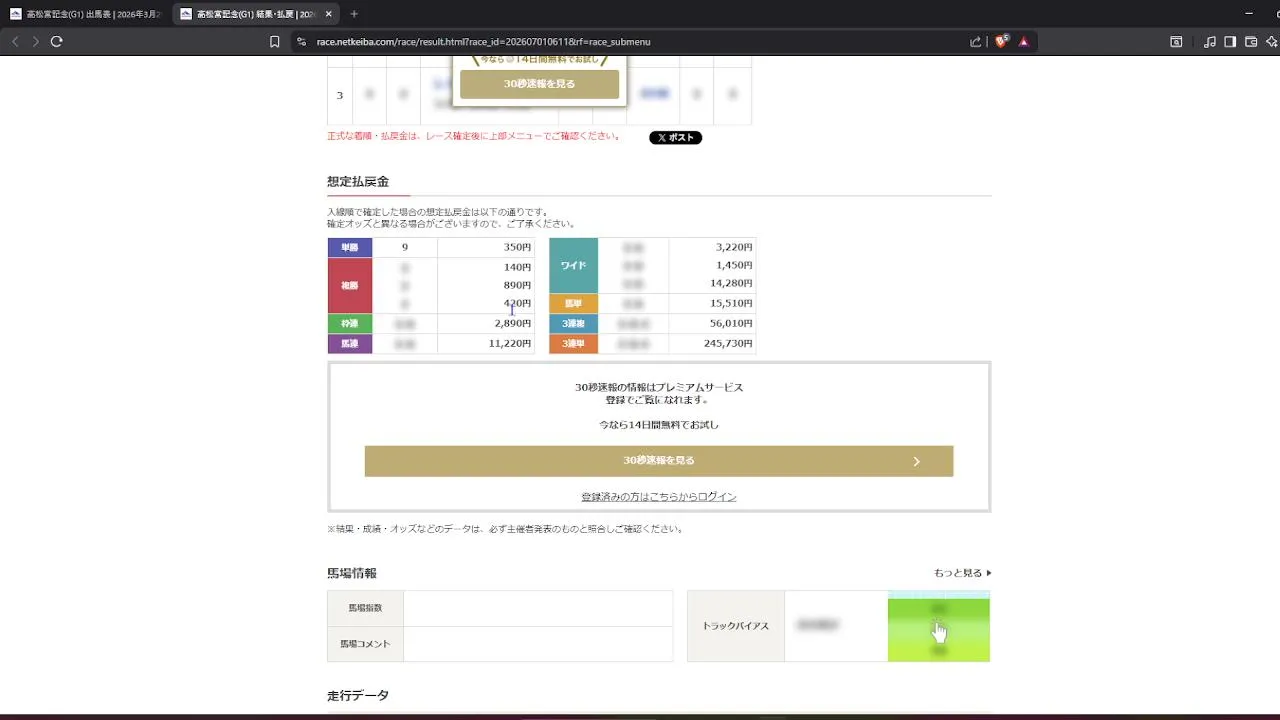Click the wide 30秒速報を見る banner button
Screen dimensions: 1280x720
click(x=659, y=461)
